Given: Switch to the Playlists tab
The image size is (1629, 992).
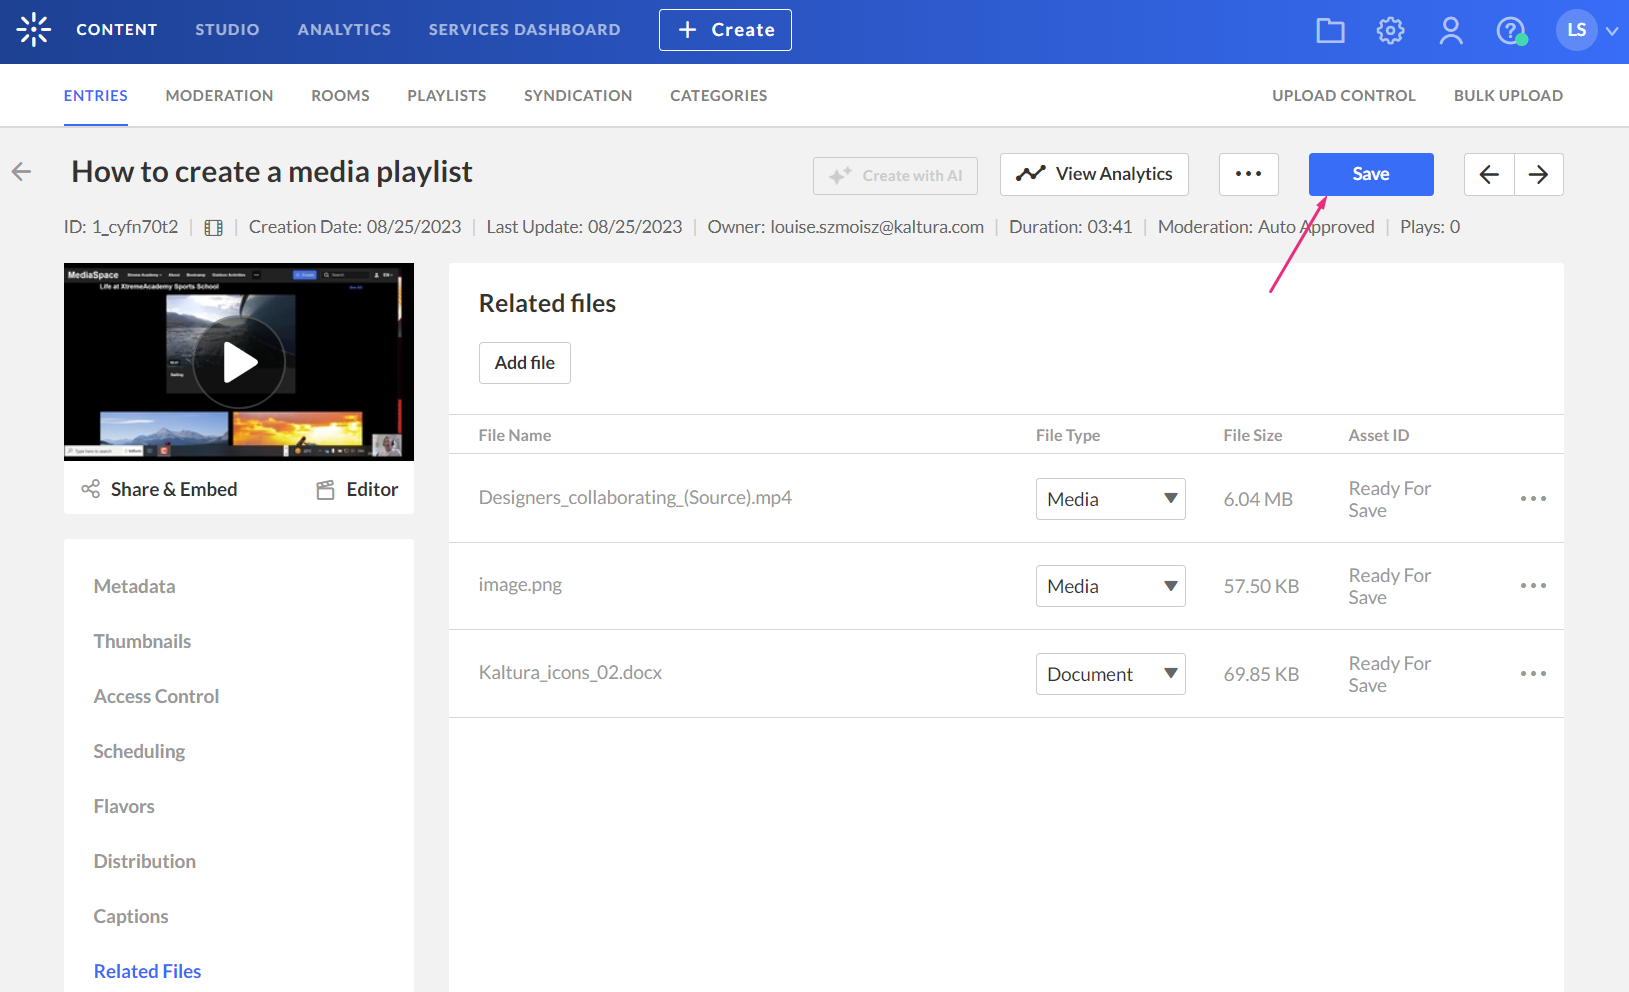Looking at the screenshot, I should [446, 96].
